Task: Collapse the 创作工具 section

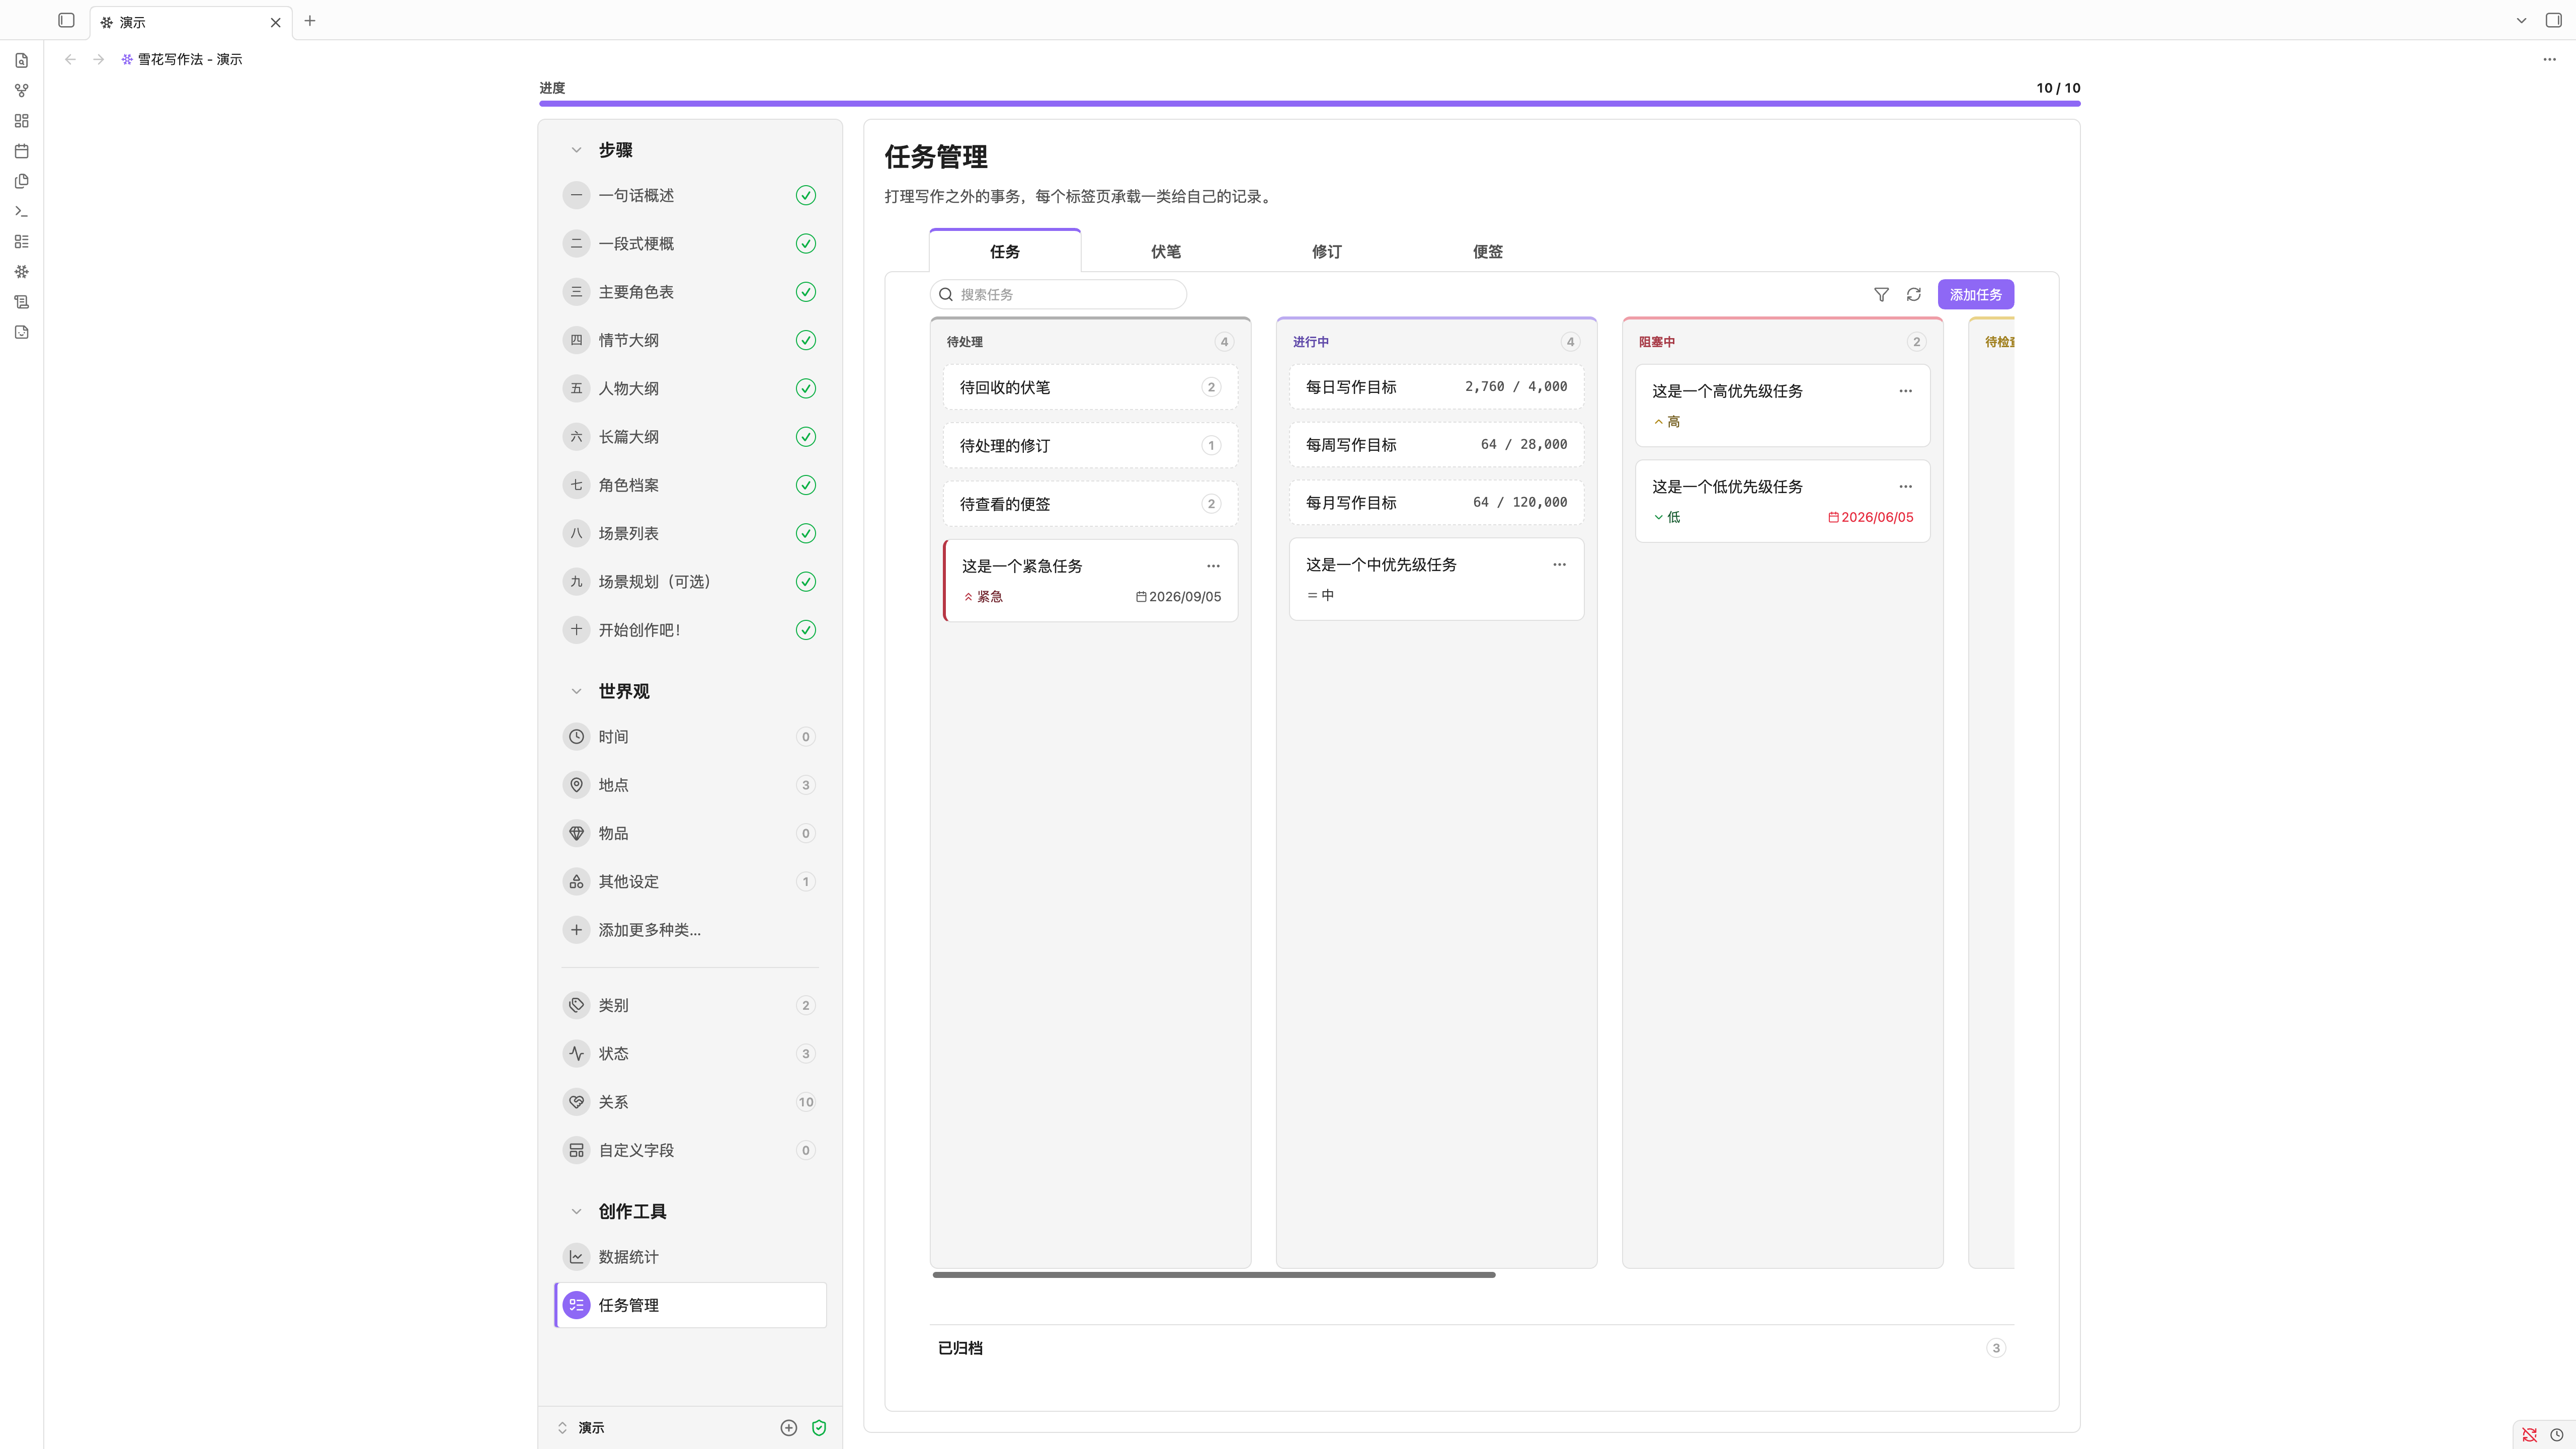Action: [x=576, y=1211]
